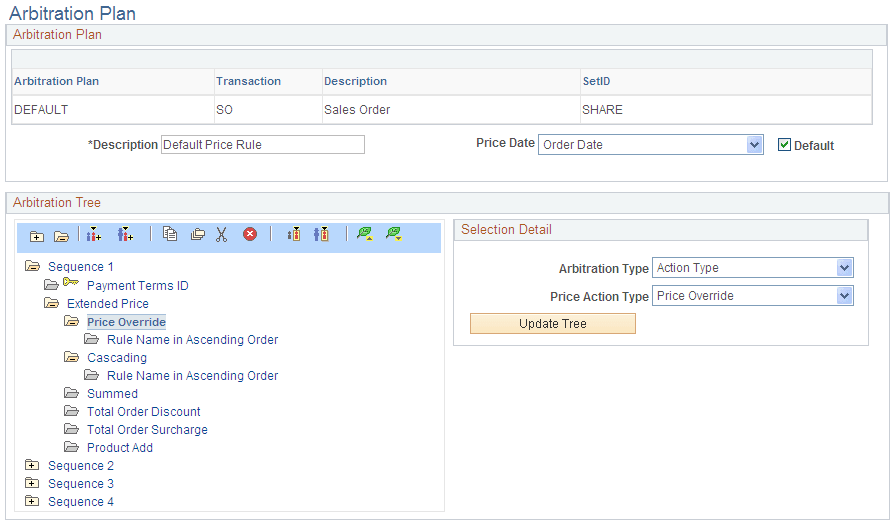Click the Sequence 3 link
The height and width of the screenshot is (525, 895).
(x=81, y=484)
